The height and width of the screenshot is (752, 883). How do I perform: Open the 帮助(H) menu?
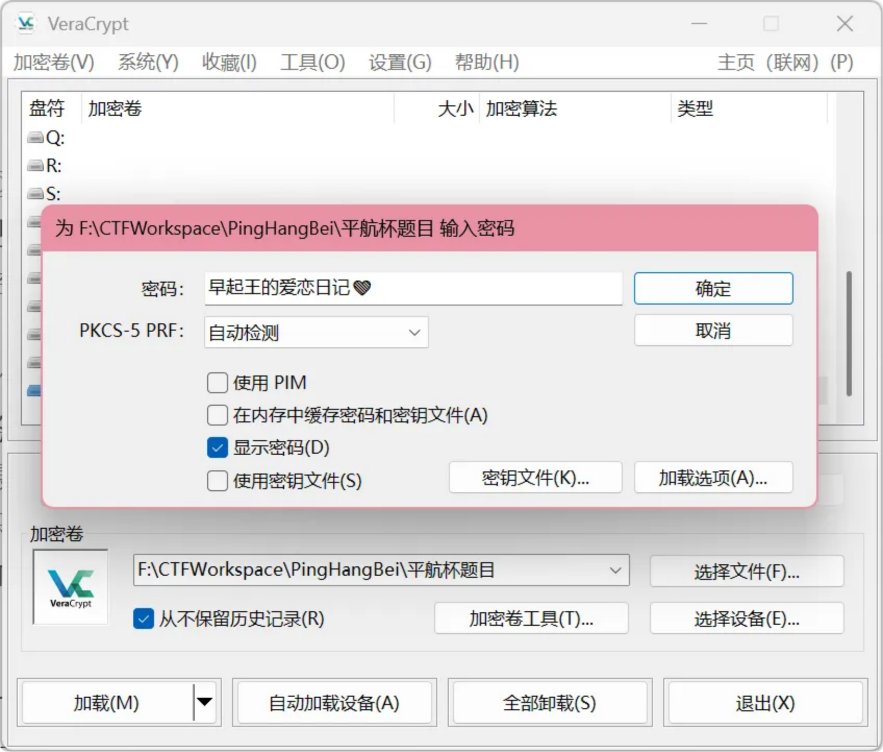tap(487, 62)
